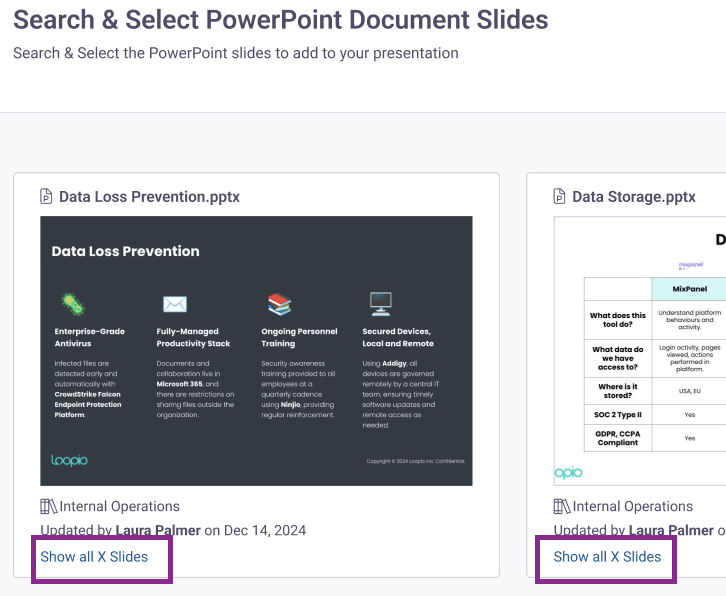Viewport: 726px width, 596px height.
Task: Select the Data Loss Prevention slide thumbnail
Action: tap(256, 351)
